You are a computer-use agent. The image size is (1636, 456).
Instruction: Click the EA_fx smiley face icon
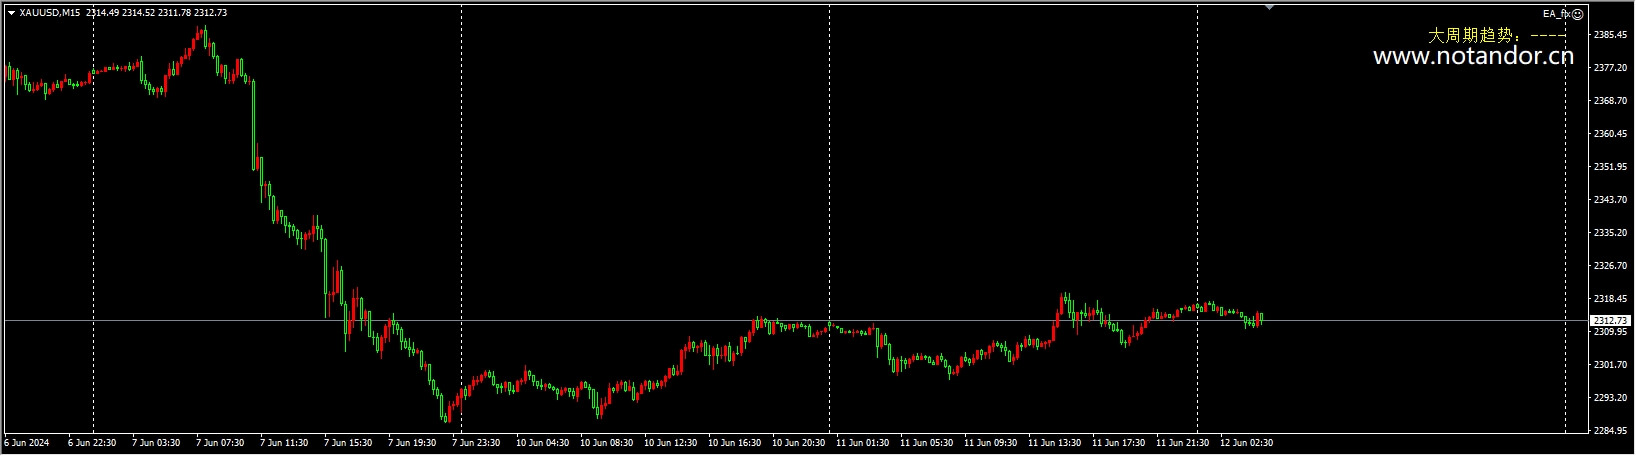click(x=1577, y=14)
